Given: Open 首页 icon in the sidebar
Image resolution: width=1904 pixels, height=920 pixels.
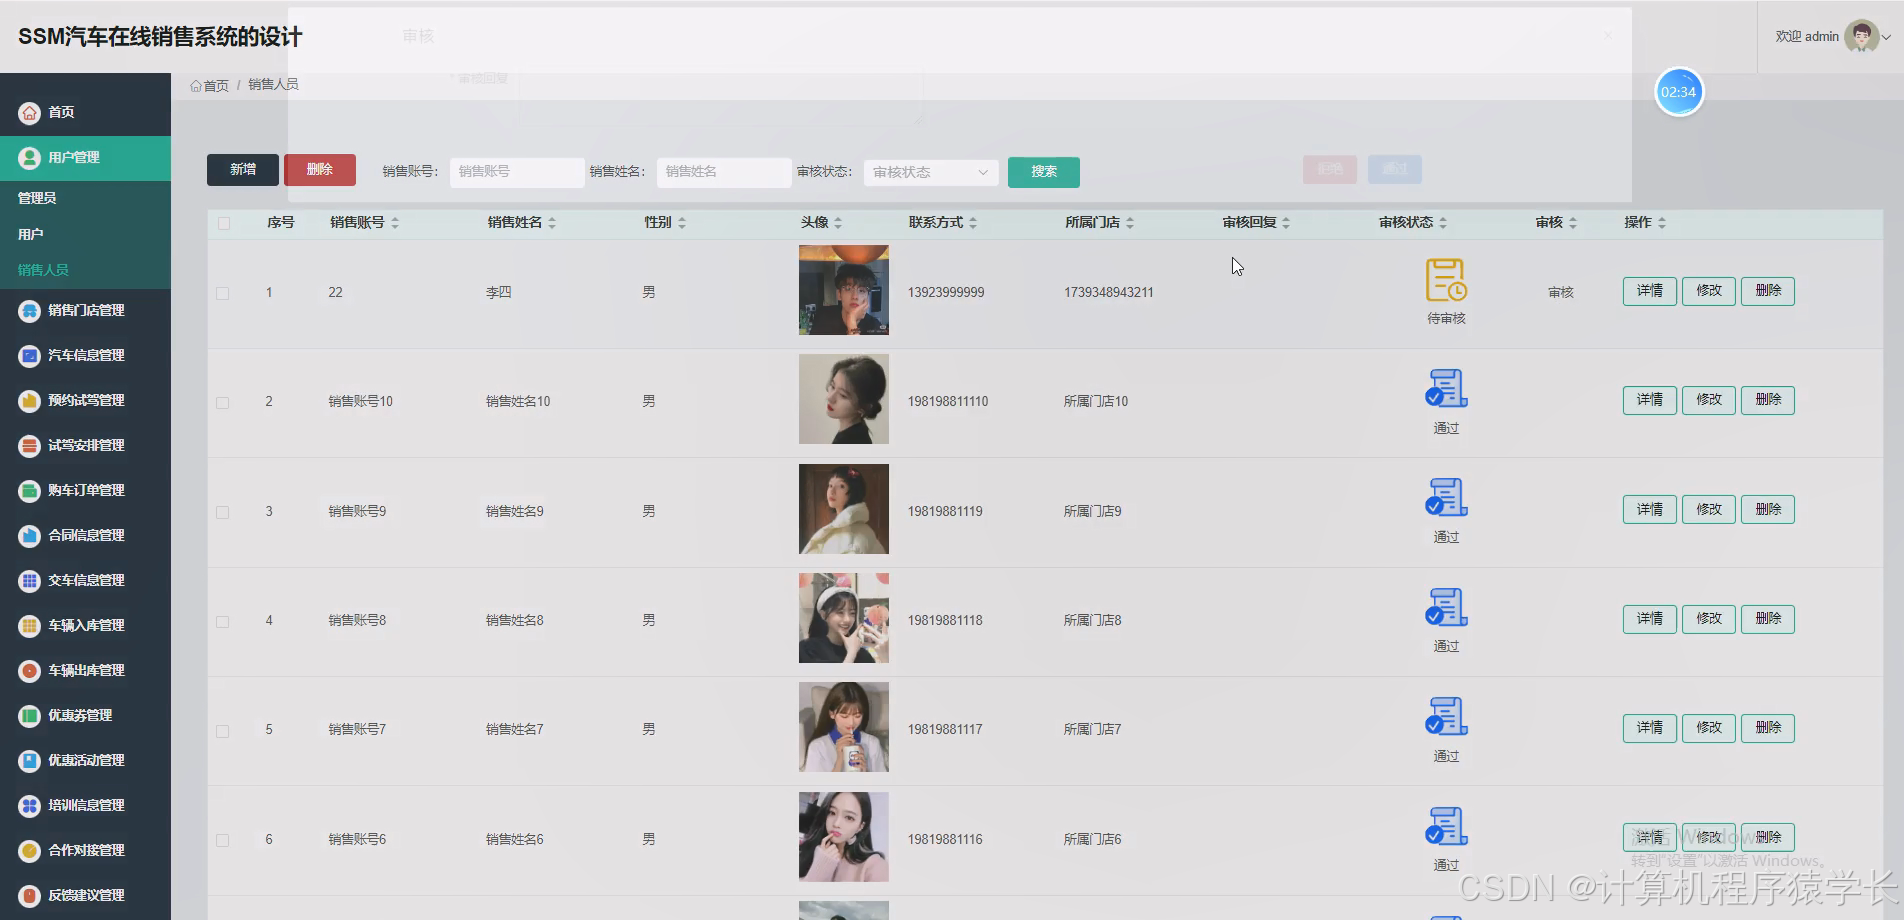Looking at the screenshot, I should point(30,113).
